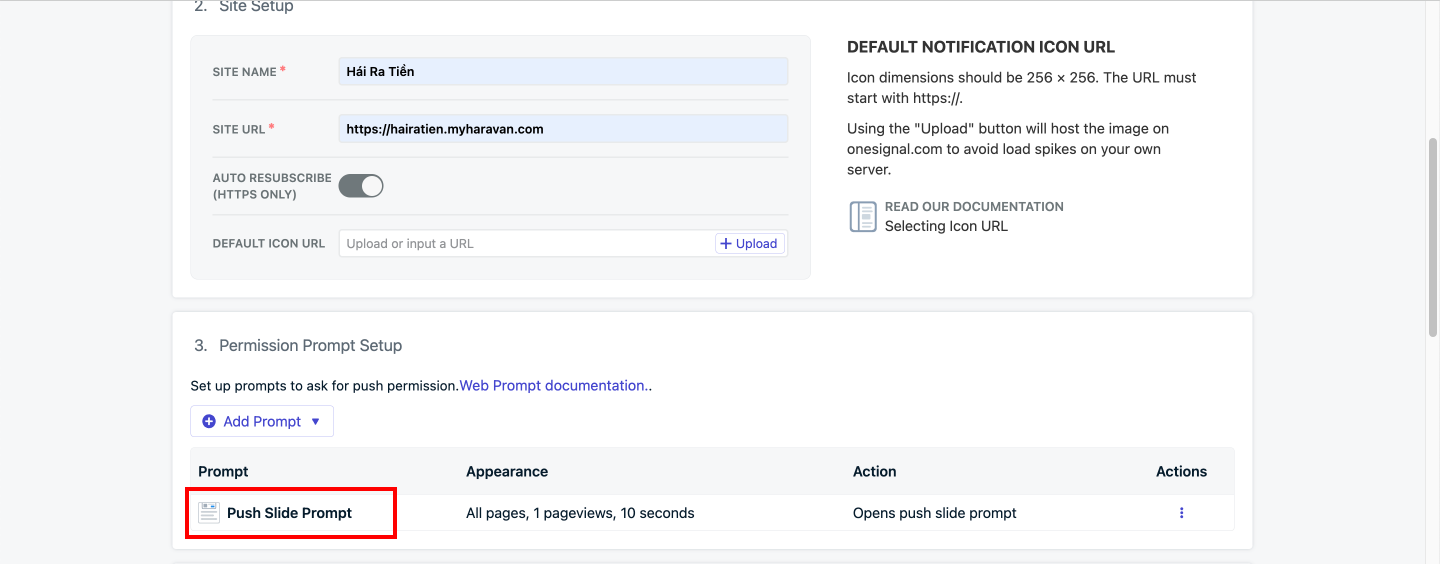Open the Push Slide Prompt entry

pyautogui.click(x=289, y=513)
